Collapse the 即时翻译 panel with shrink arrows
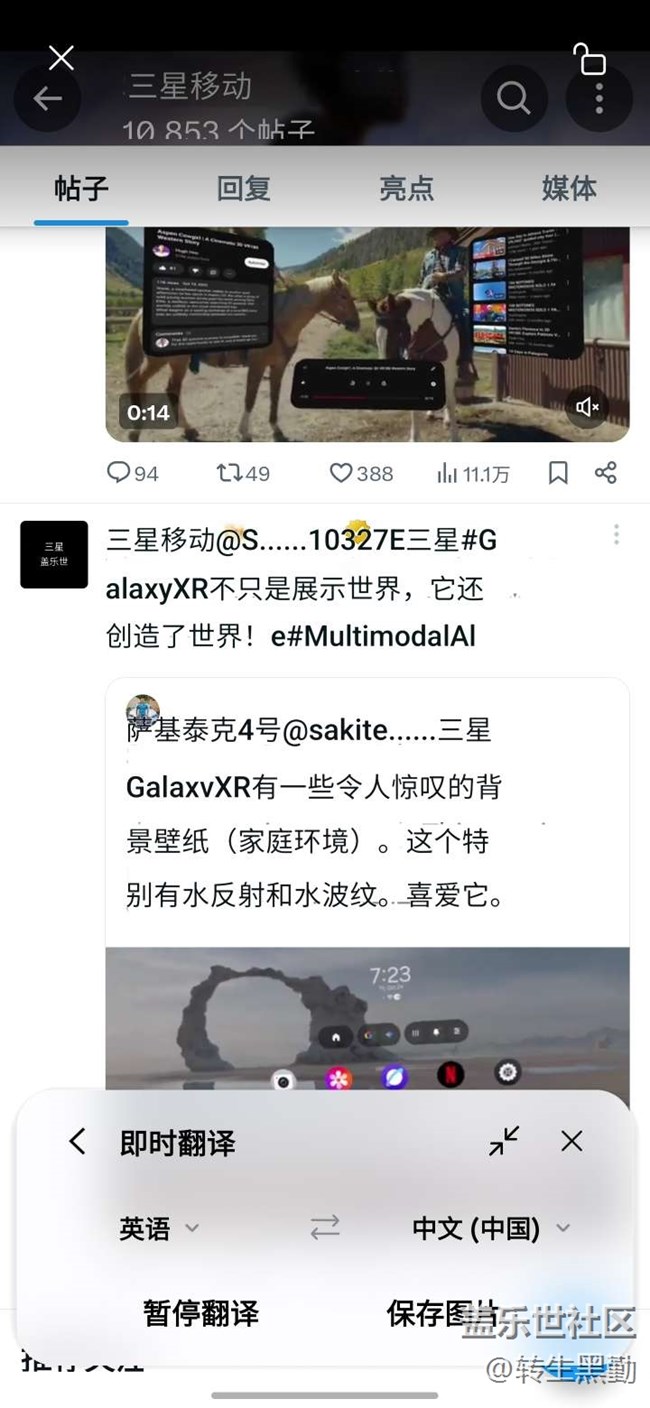Viewport: 650px width, 1408px height. [504, 1141]
